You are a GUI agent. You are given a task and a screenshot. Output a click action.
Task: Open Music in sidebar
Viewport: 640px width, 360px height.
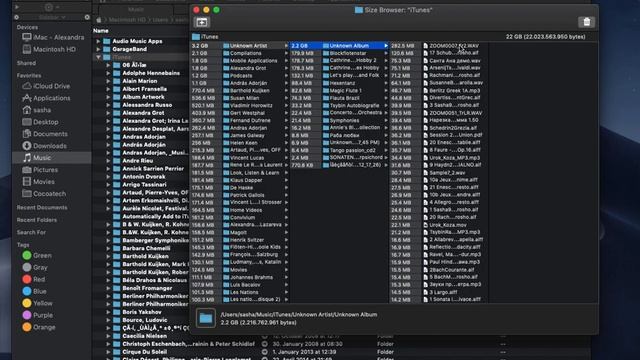51,158
